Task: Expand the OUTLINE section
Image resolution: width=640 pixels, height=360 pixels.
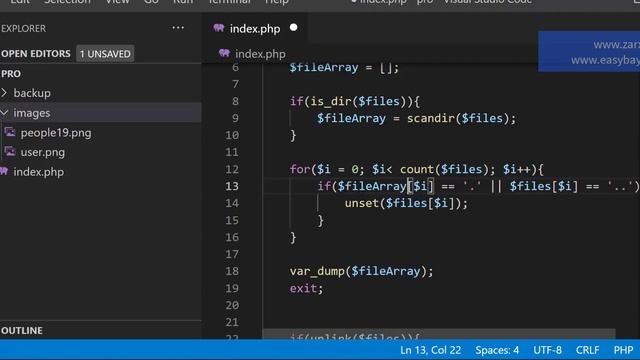Action: click(x=22, y=331)
